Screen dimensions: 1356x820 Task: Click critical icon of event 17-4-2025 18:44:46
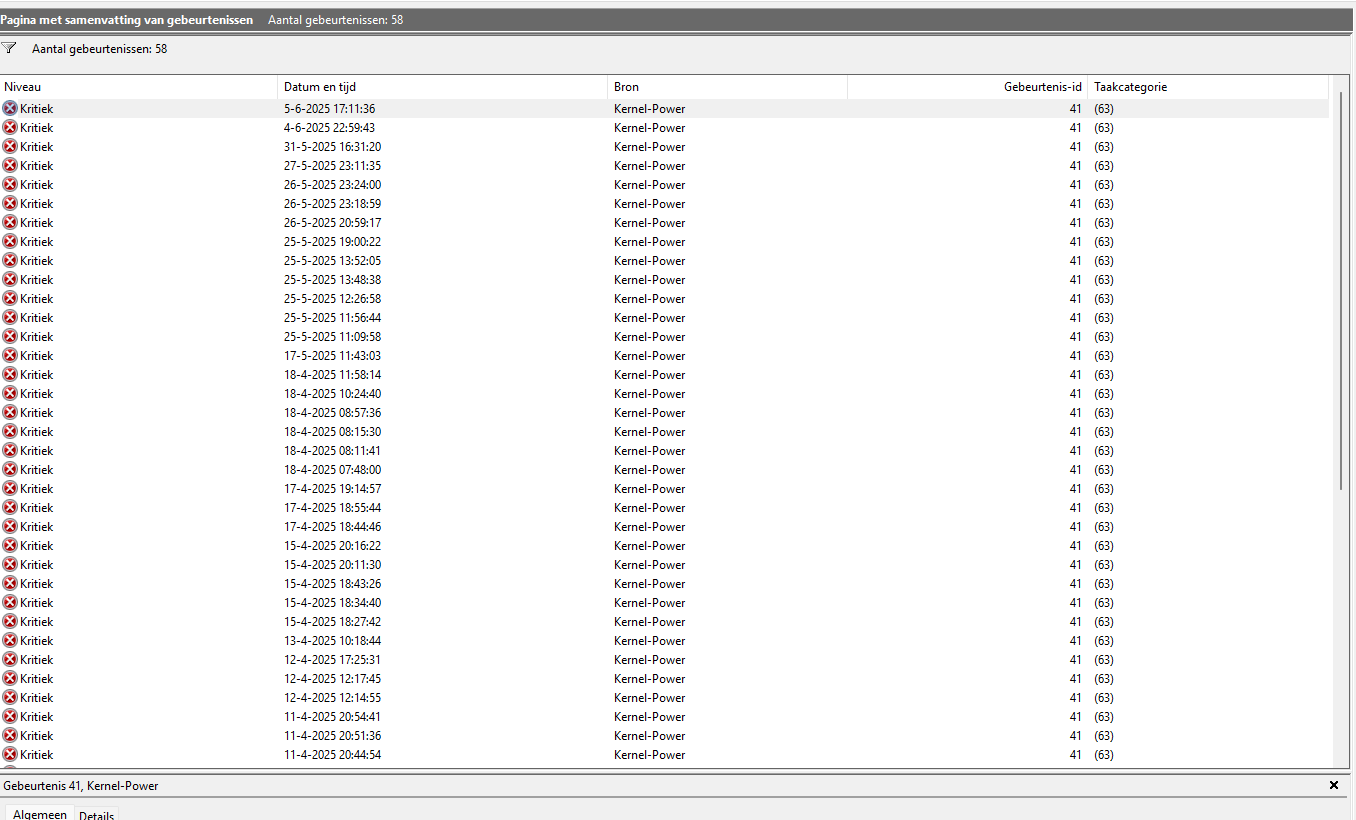[10, 526]
